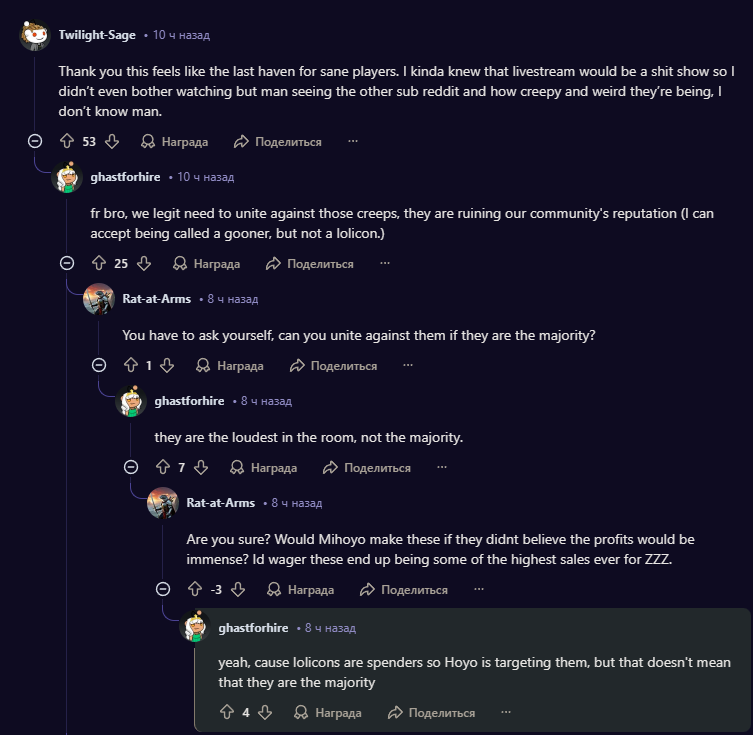
Task: Share (Поделиться) the highlighted bottom comment
Action: click(431, 713)
